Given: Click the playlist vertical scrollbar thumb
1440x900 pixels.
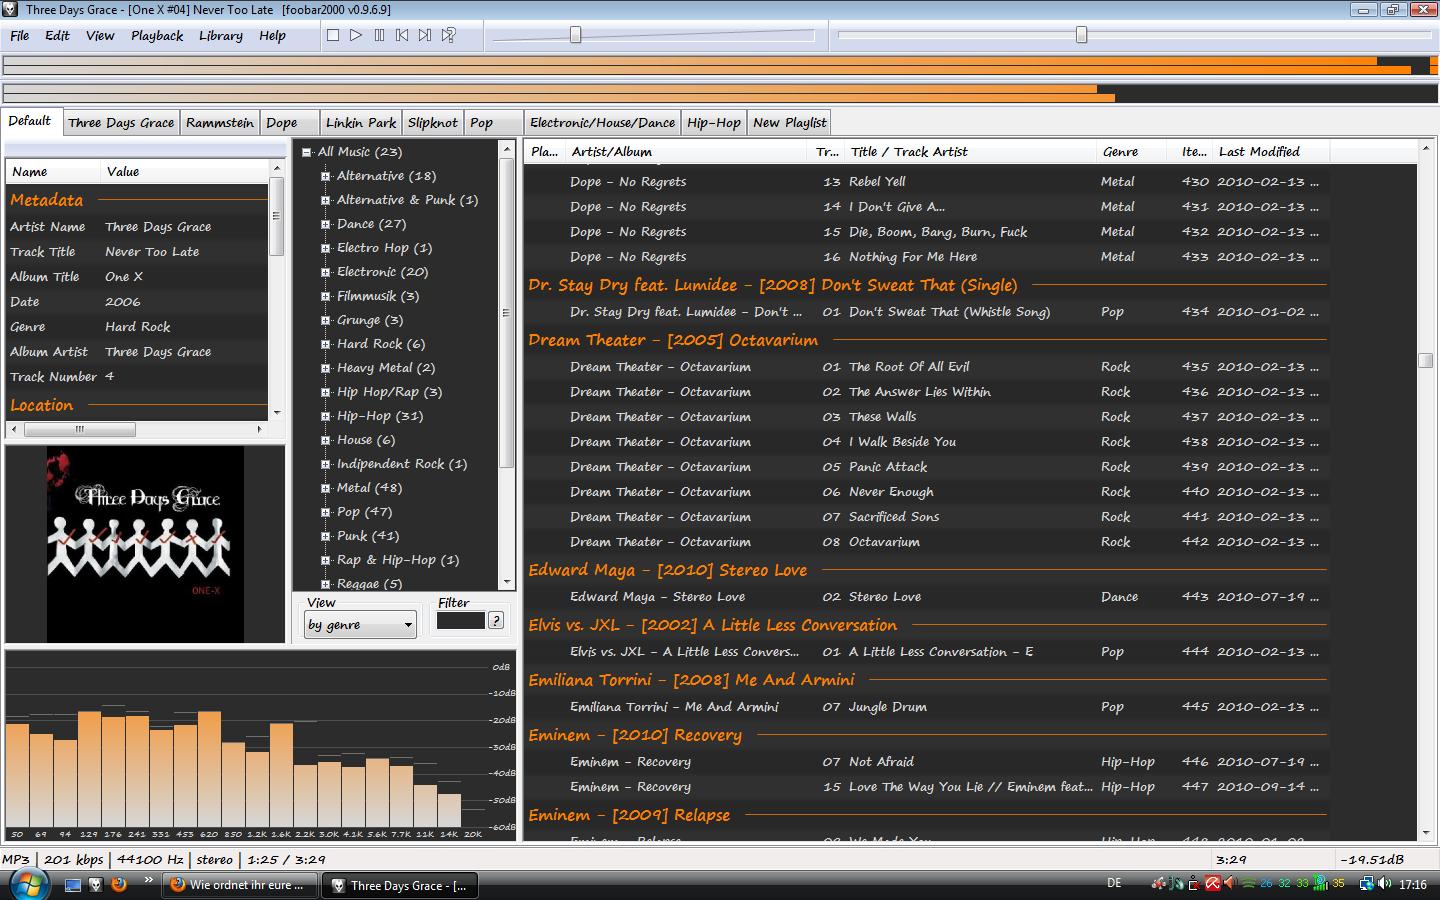Looking at the screenshot, I should (1426, 360).
